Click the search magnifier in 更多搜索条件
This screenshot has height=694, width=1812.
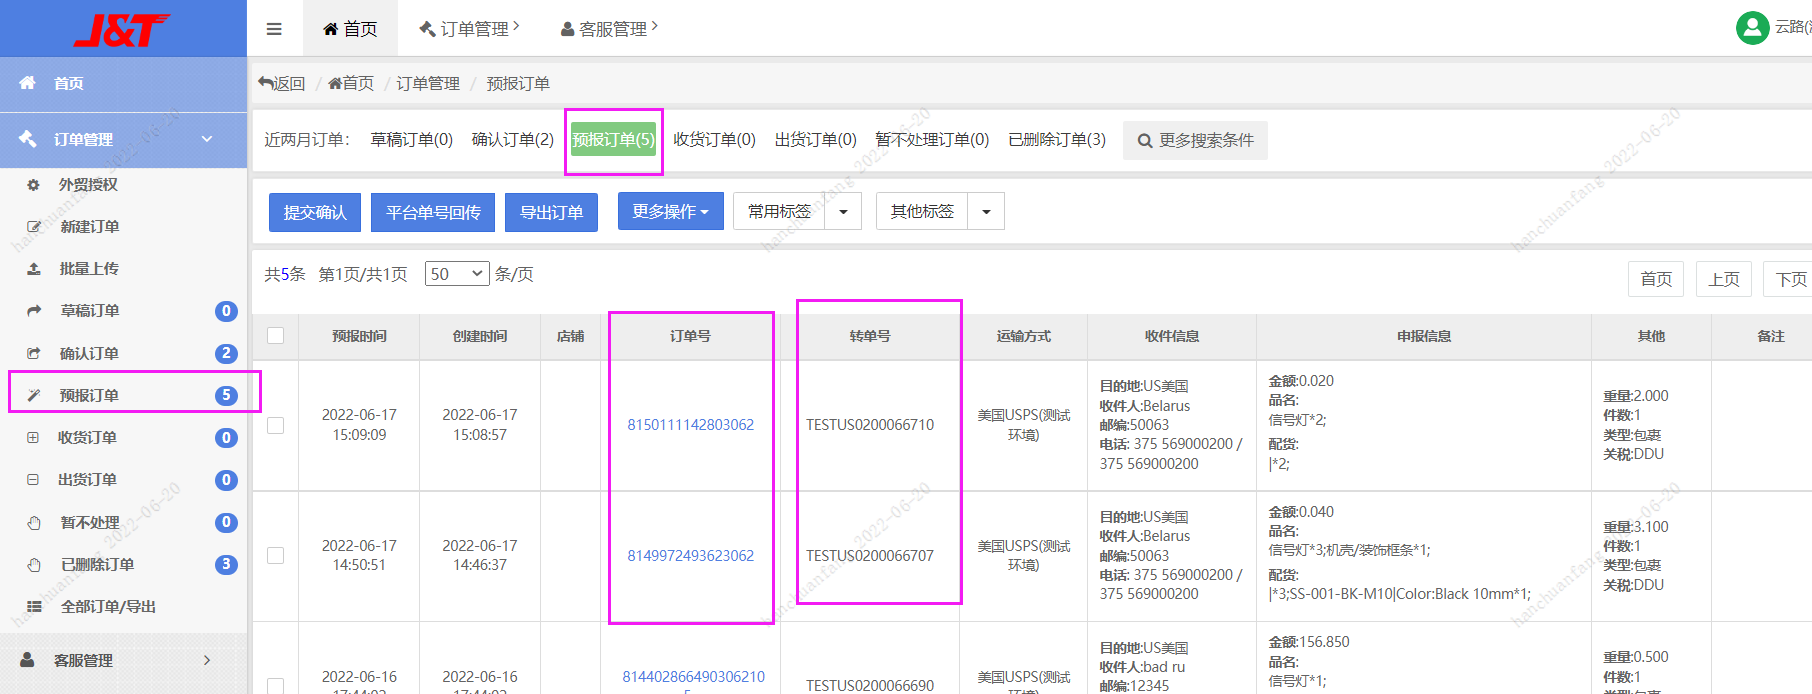pyautogui.click(x=1145, y=141)
